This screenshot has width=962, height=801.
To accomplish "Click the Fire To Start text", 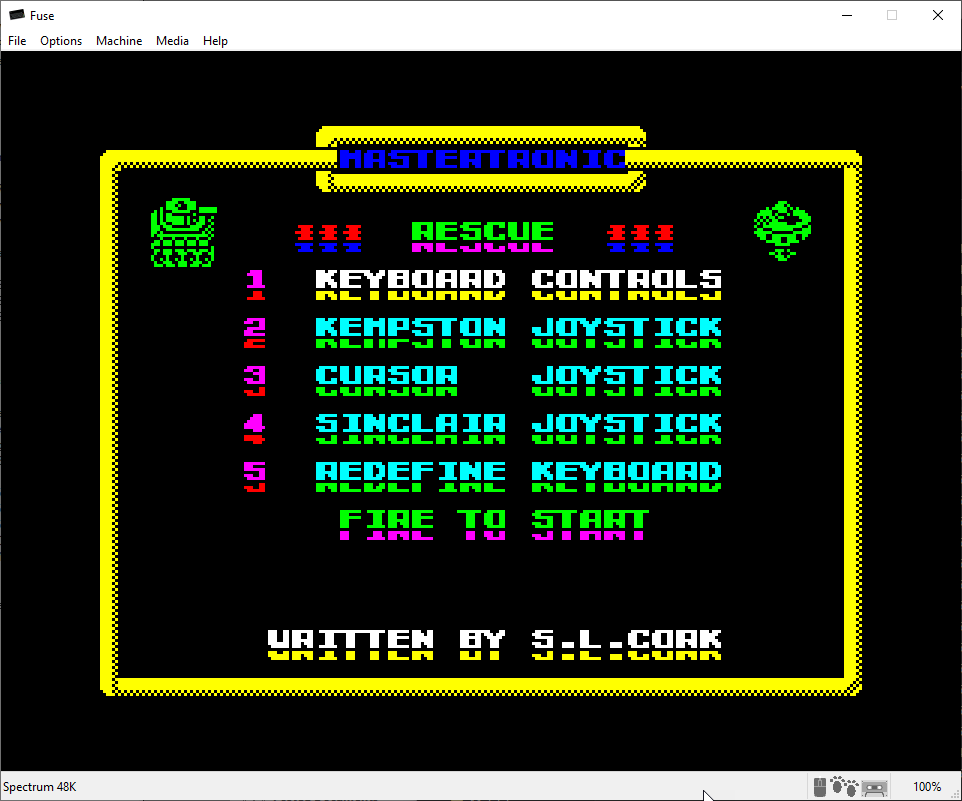I will coord(494,524).
